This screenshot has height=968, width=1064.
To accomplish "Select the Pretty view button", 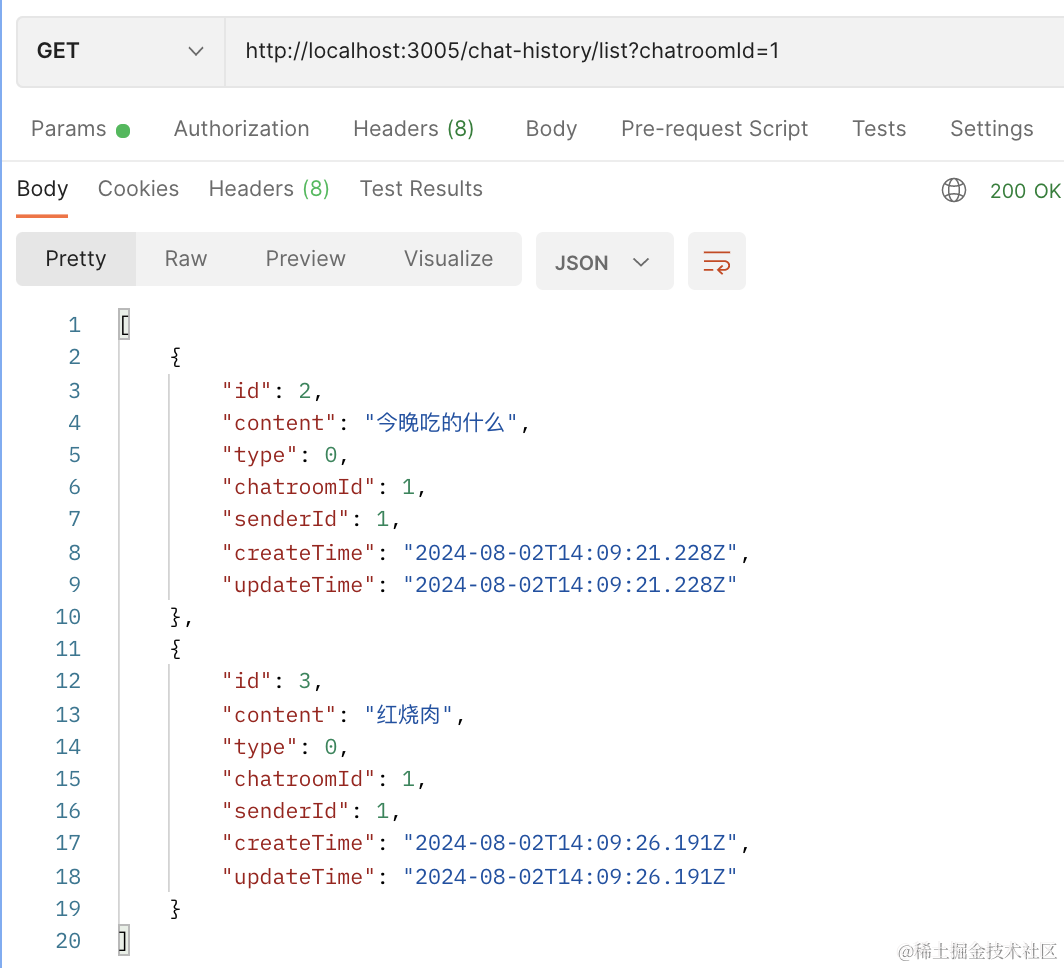I will 76,259.
